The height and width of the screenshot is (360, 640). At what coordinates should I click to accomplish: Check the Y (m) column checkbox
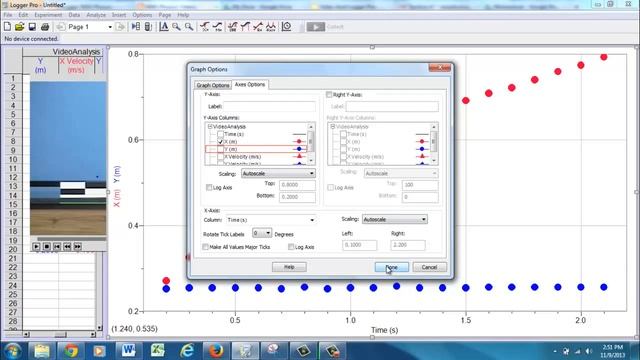click(221, 149)
